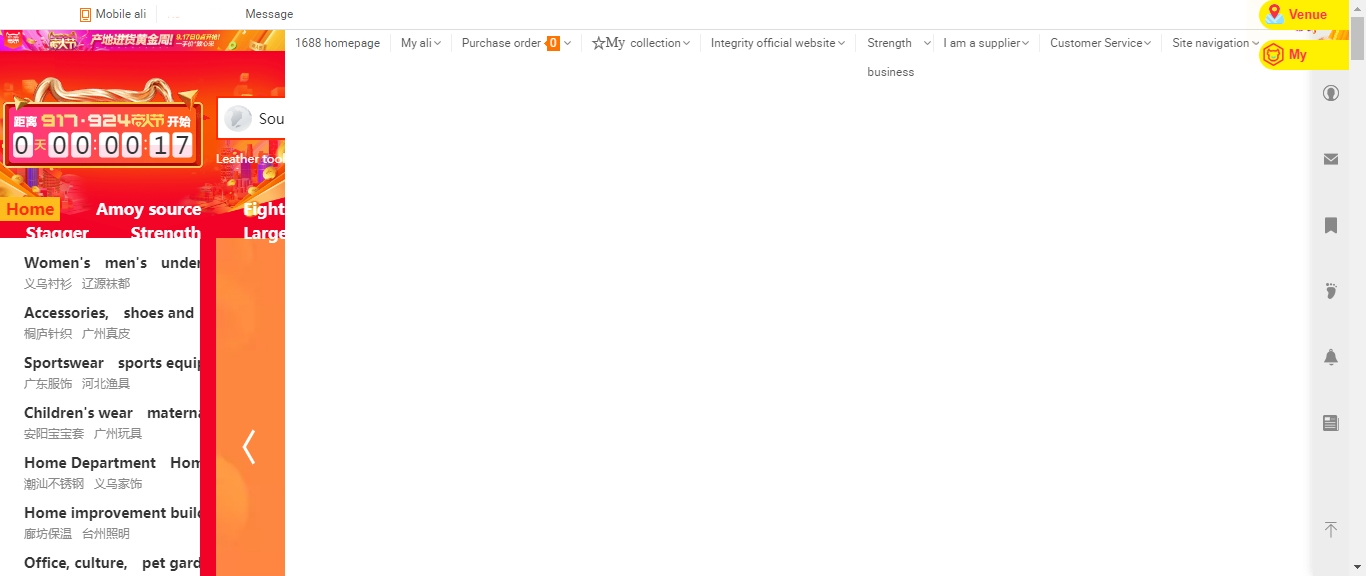1366x576 pixels.
Task: Open the bell notifications sidebar icon
Action: [1331, 357]
